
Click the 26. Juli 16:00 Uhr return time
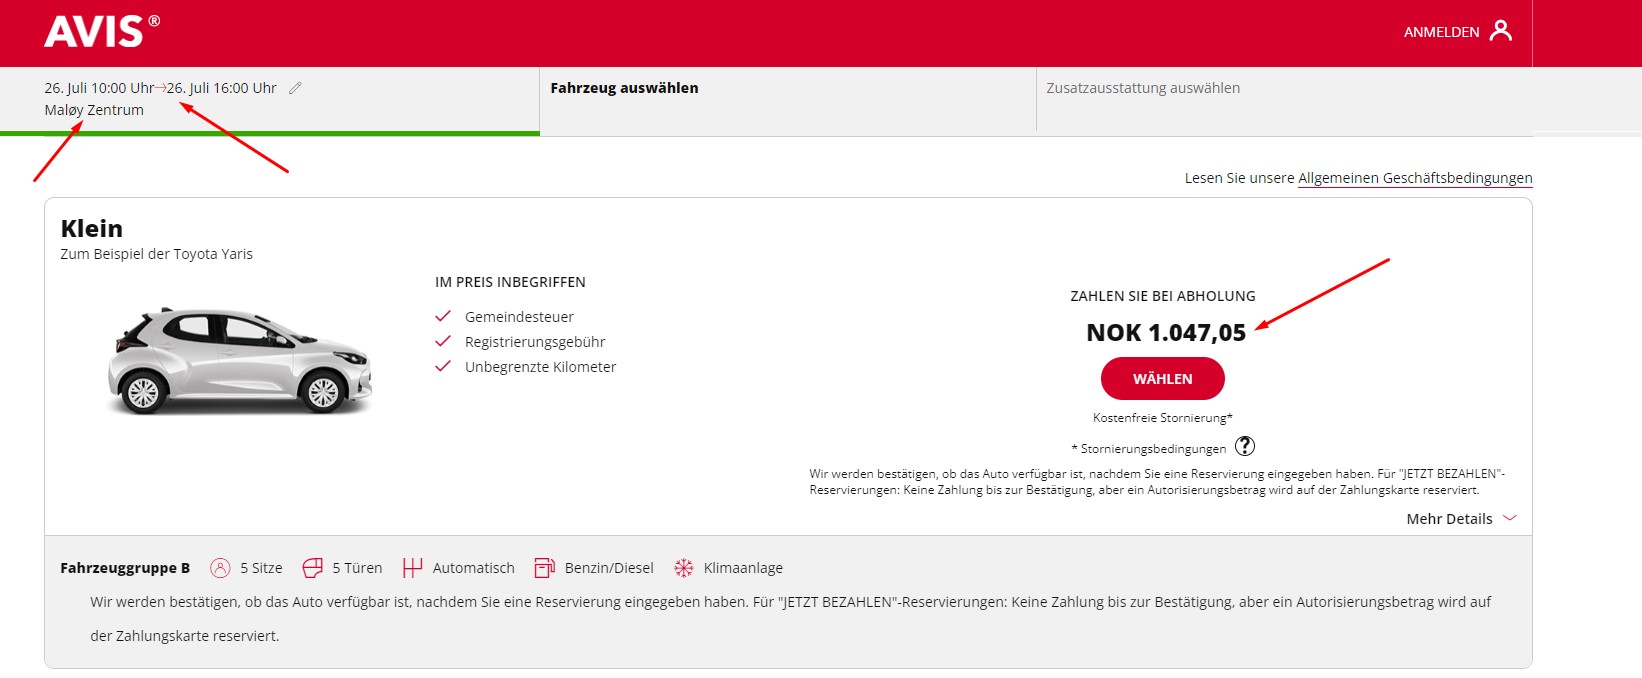pyautogui.click(x=222, y=88)
